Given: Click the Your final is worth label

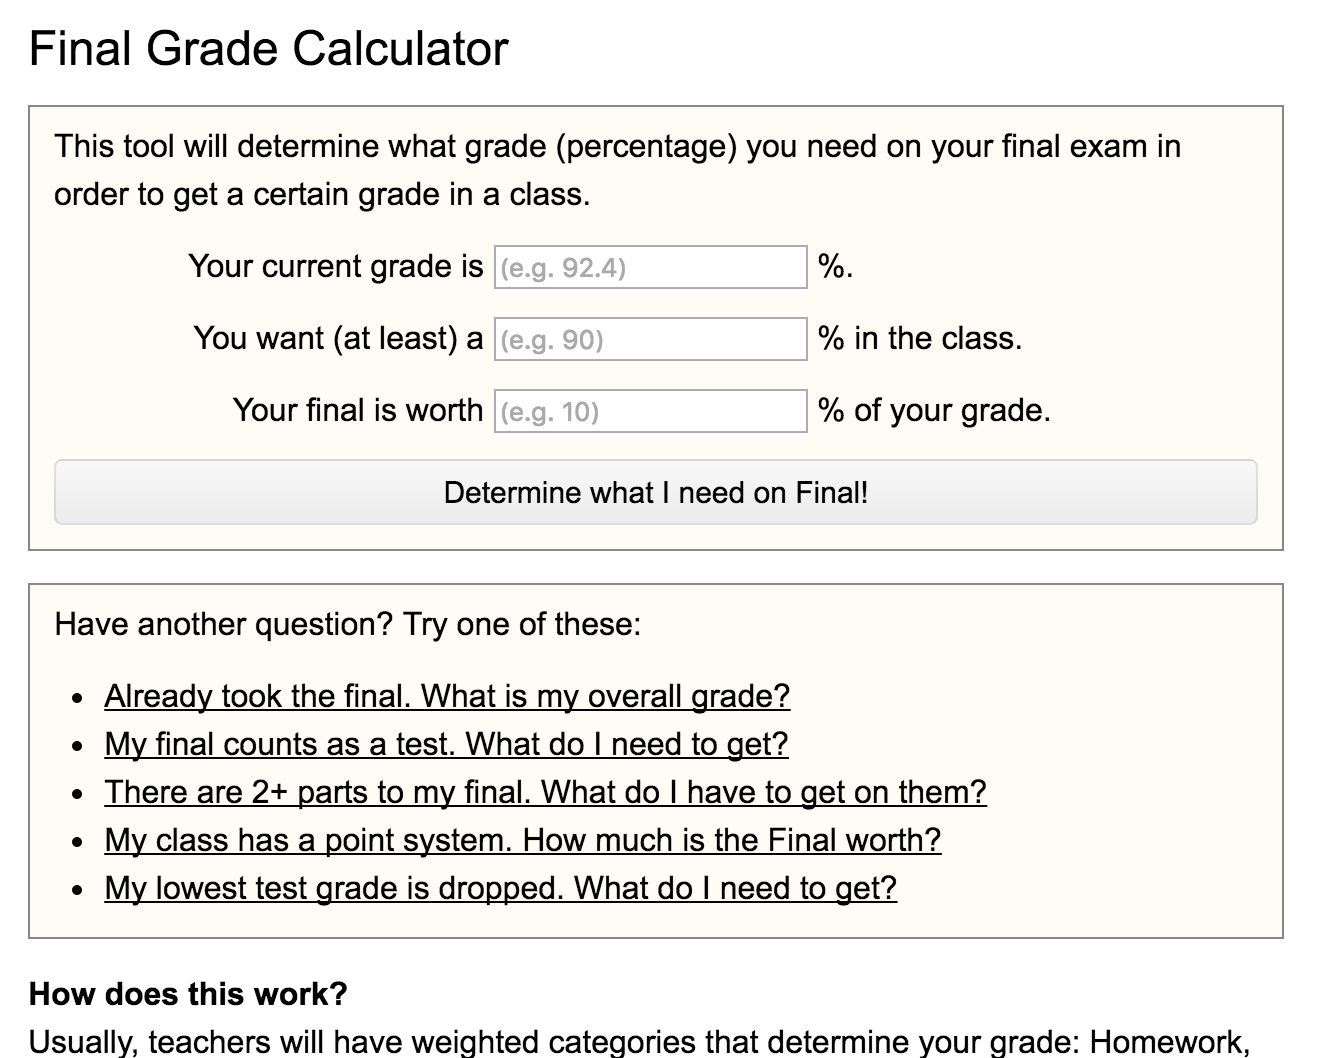Looking at the screenshot, I should pyautogui.click(x=357, y=411).
